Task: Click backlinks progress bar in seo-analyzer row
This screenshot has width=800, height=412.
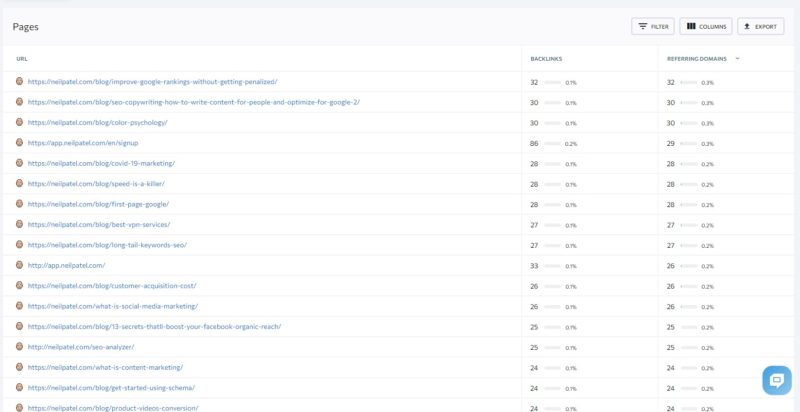Action: (x=553, y=348)
